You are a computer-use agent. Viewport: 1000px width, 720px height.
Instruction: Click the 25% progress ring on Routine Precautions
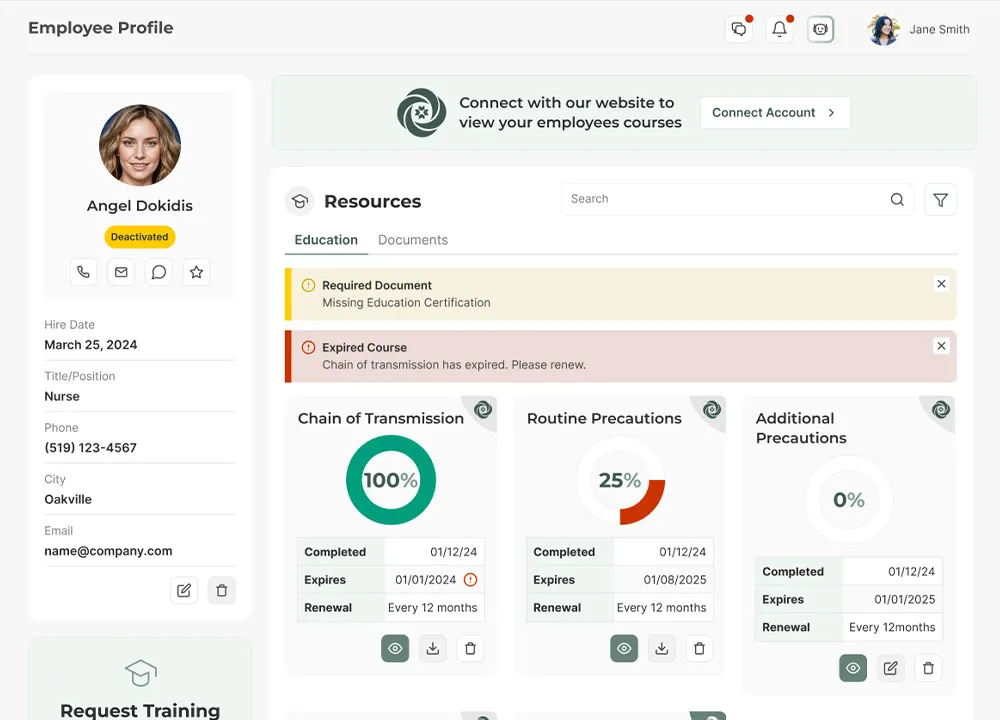pyautogui.click(x=620, y=480)
